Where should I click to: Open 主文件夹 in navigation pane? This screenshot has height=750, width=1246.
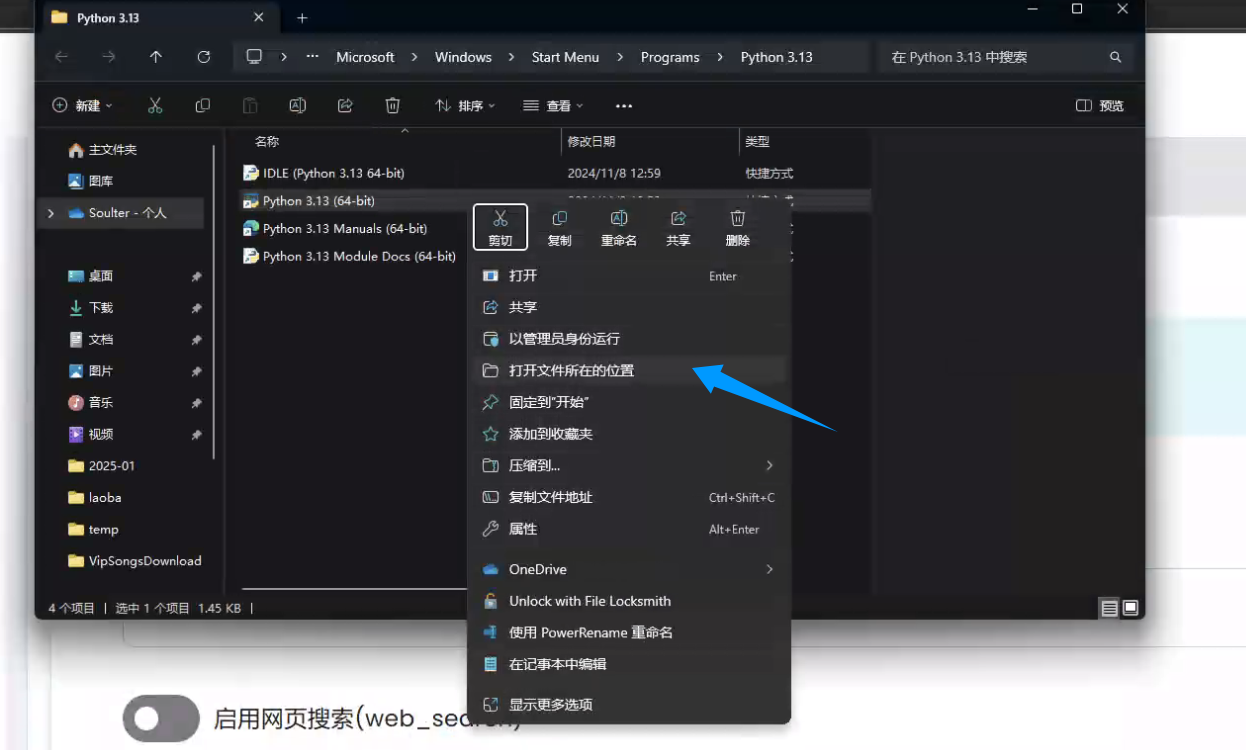(112, 150)
